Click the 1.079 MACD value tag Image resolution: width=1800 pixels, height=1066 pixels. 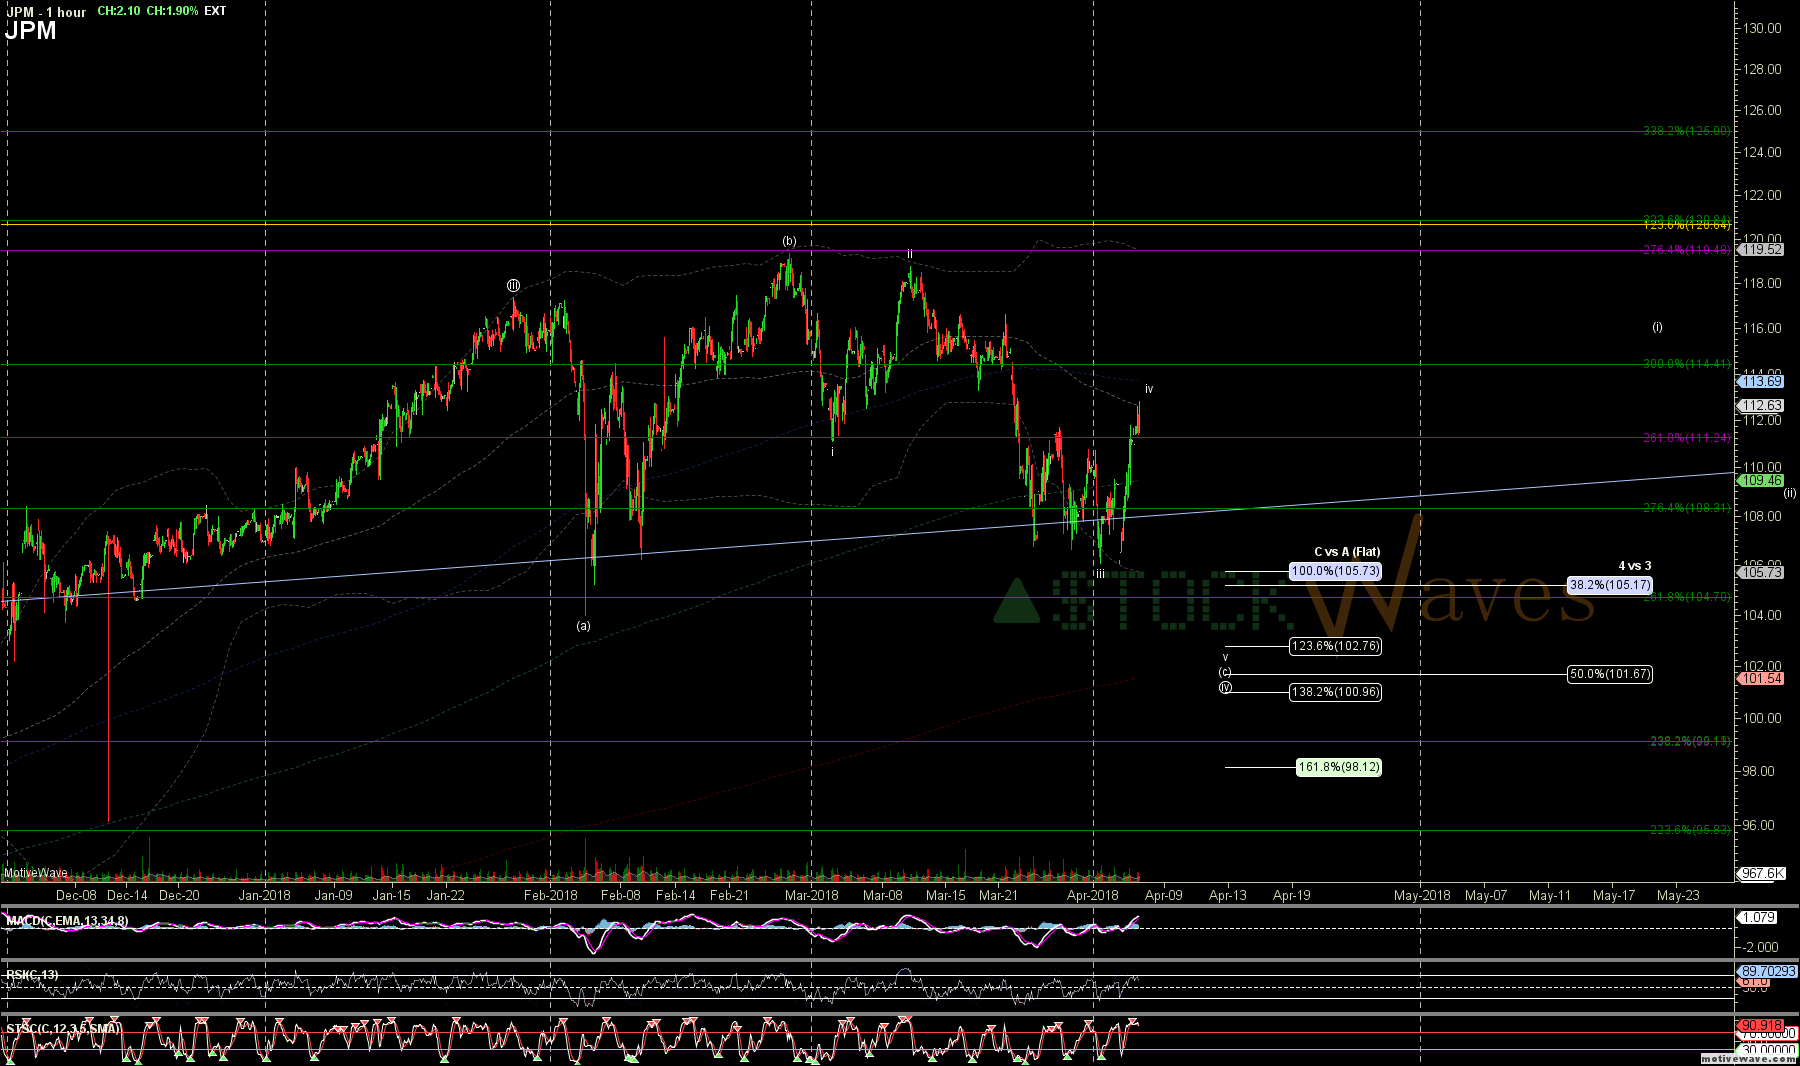coord(1758,917)
